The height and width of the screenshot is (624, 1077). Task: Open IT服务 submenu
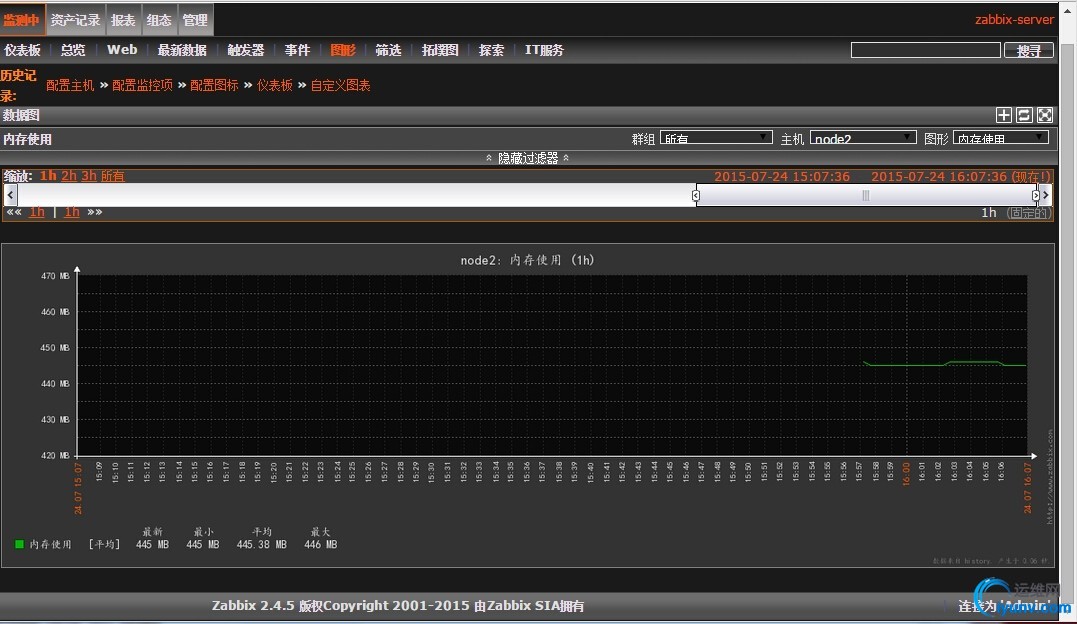tap(544, 50)
